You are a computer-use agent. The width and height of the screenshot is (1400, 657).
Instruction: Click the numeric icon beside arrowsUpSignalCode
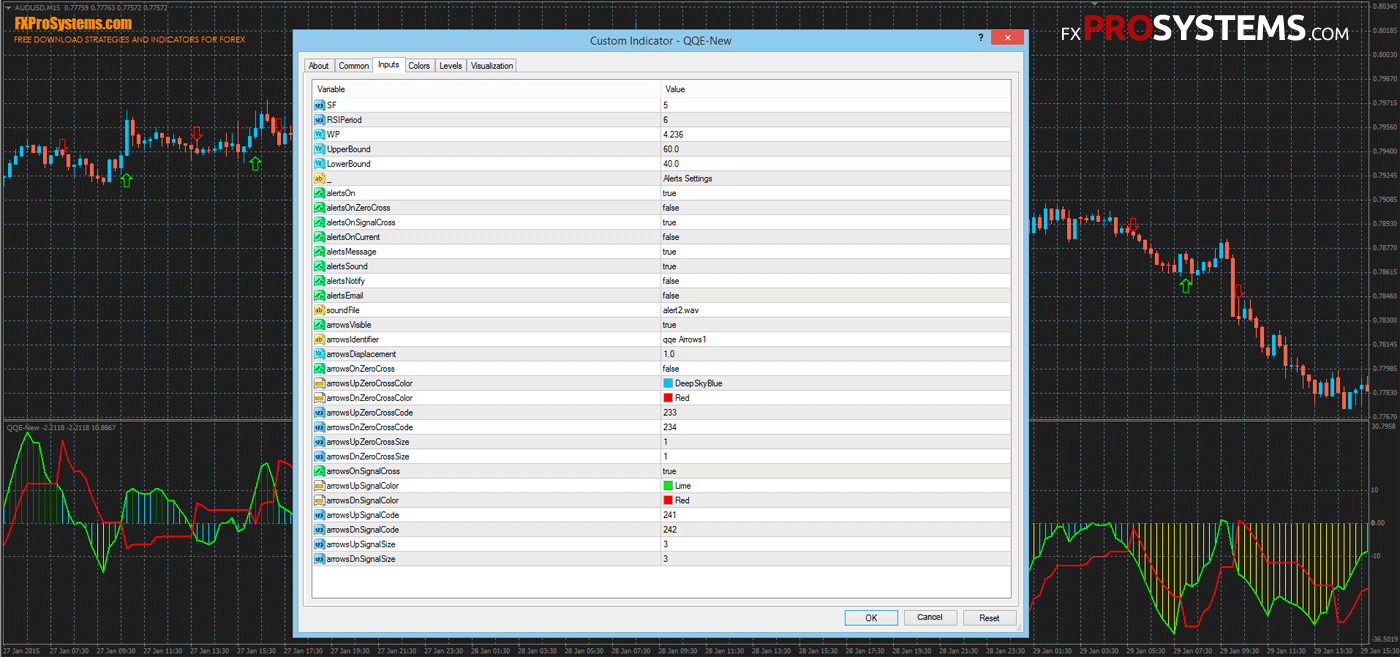[320, 514]
